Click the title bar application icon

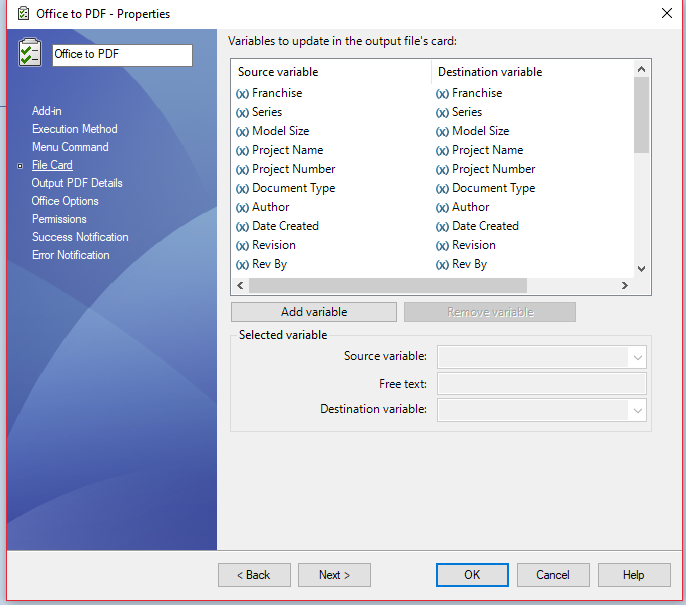click(24, 14)
